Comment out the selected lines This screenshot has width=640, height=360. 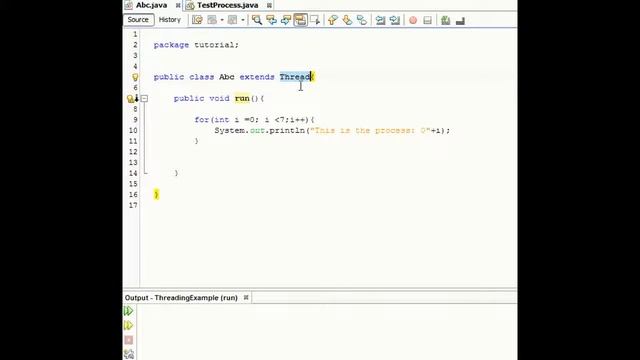tap(446, 20)
